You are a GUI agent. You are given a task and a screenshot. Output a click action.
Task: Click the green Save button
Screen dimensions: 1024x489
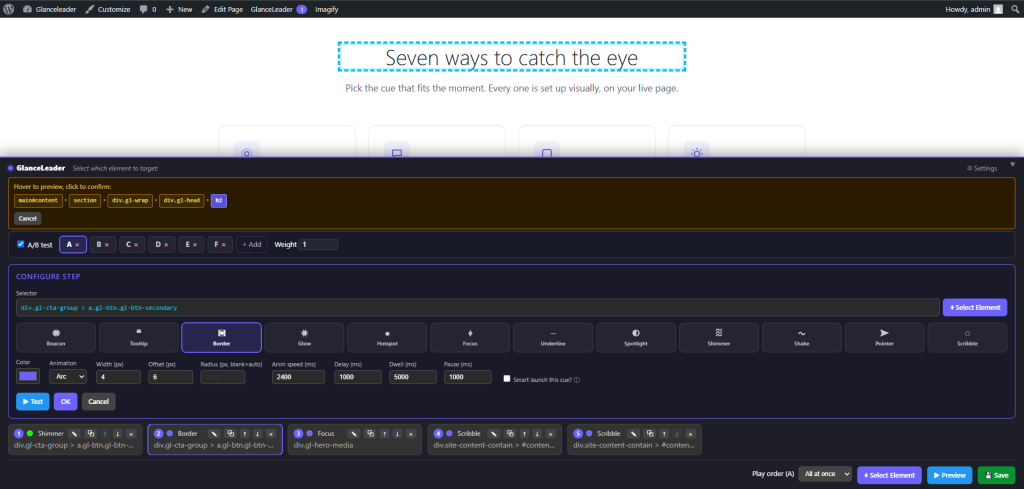coord(996,475)
